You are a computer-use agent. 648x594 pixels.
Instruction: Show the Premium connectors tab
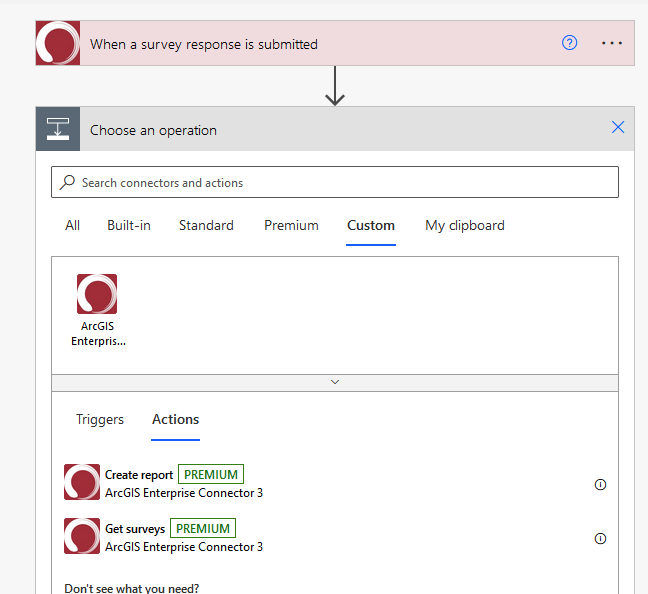coord(291,225)
